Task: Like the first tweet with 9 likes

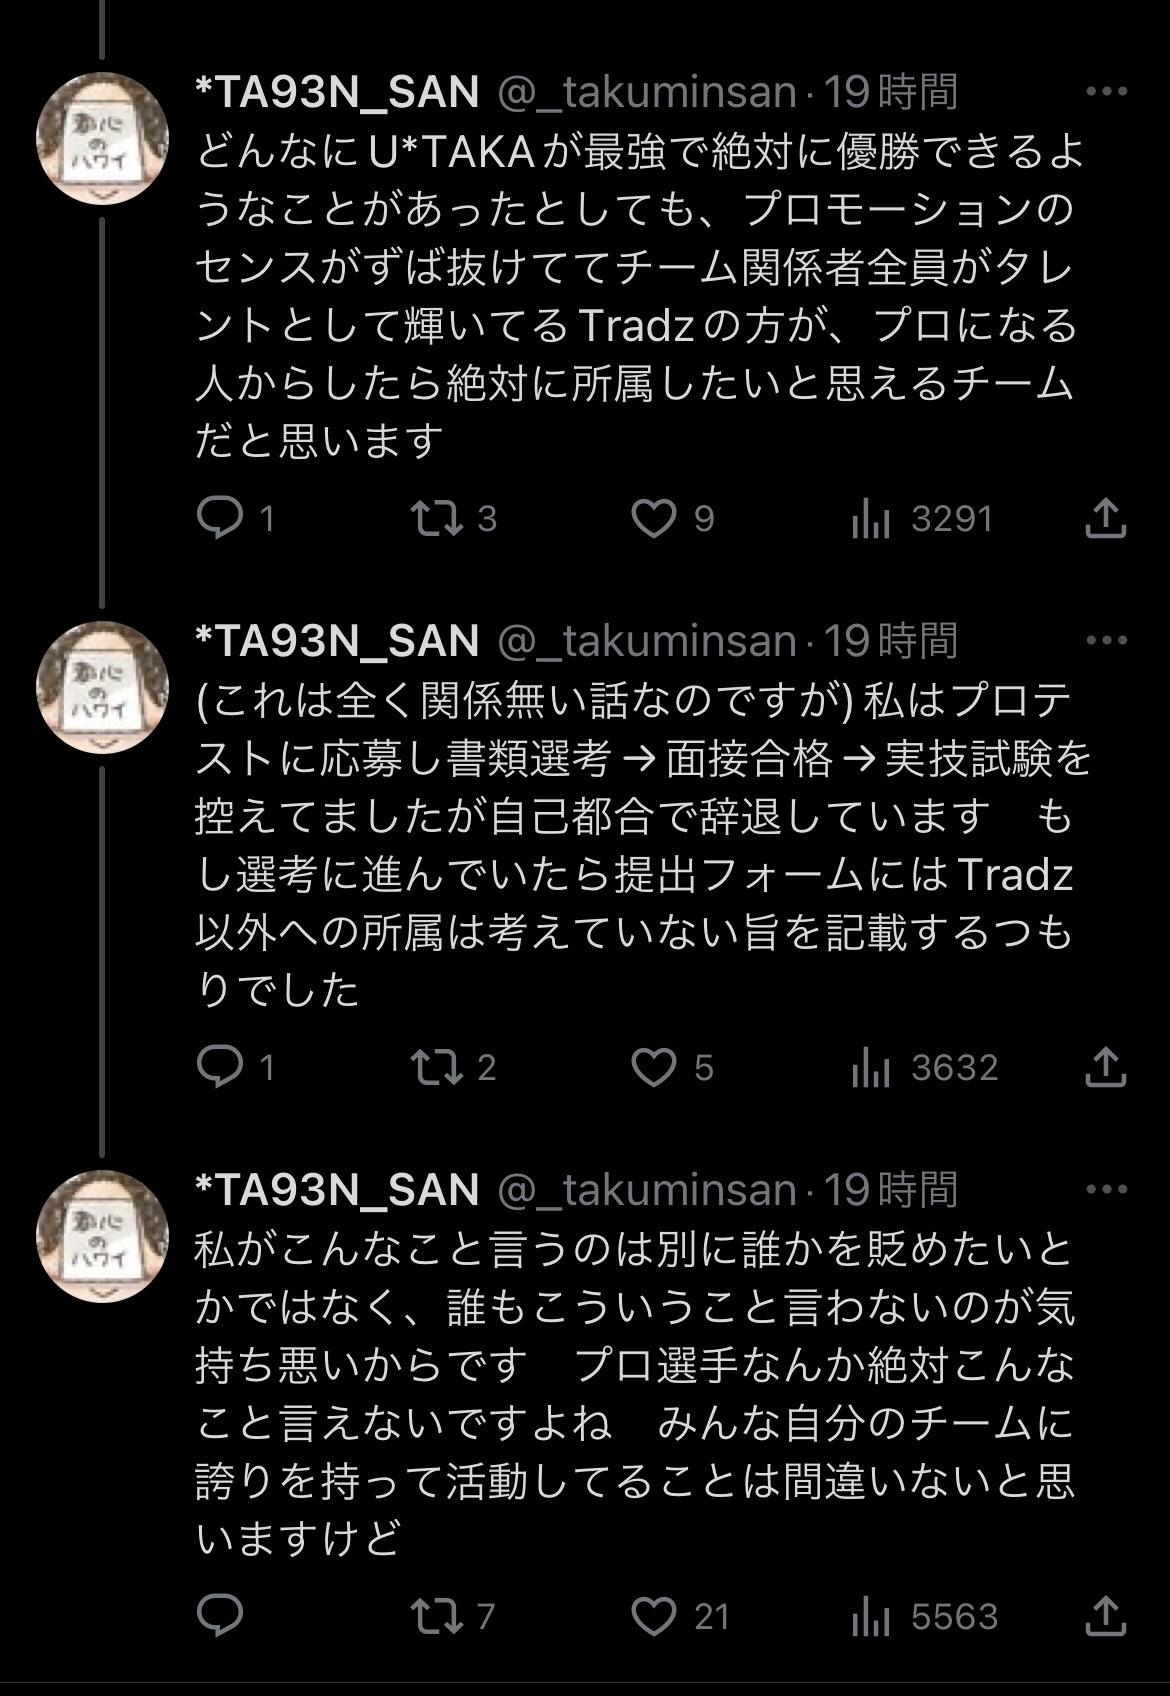Action: pyautogui.click(x=654, y=518)
